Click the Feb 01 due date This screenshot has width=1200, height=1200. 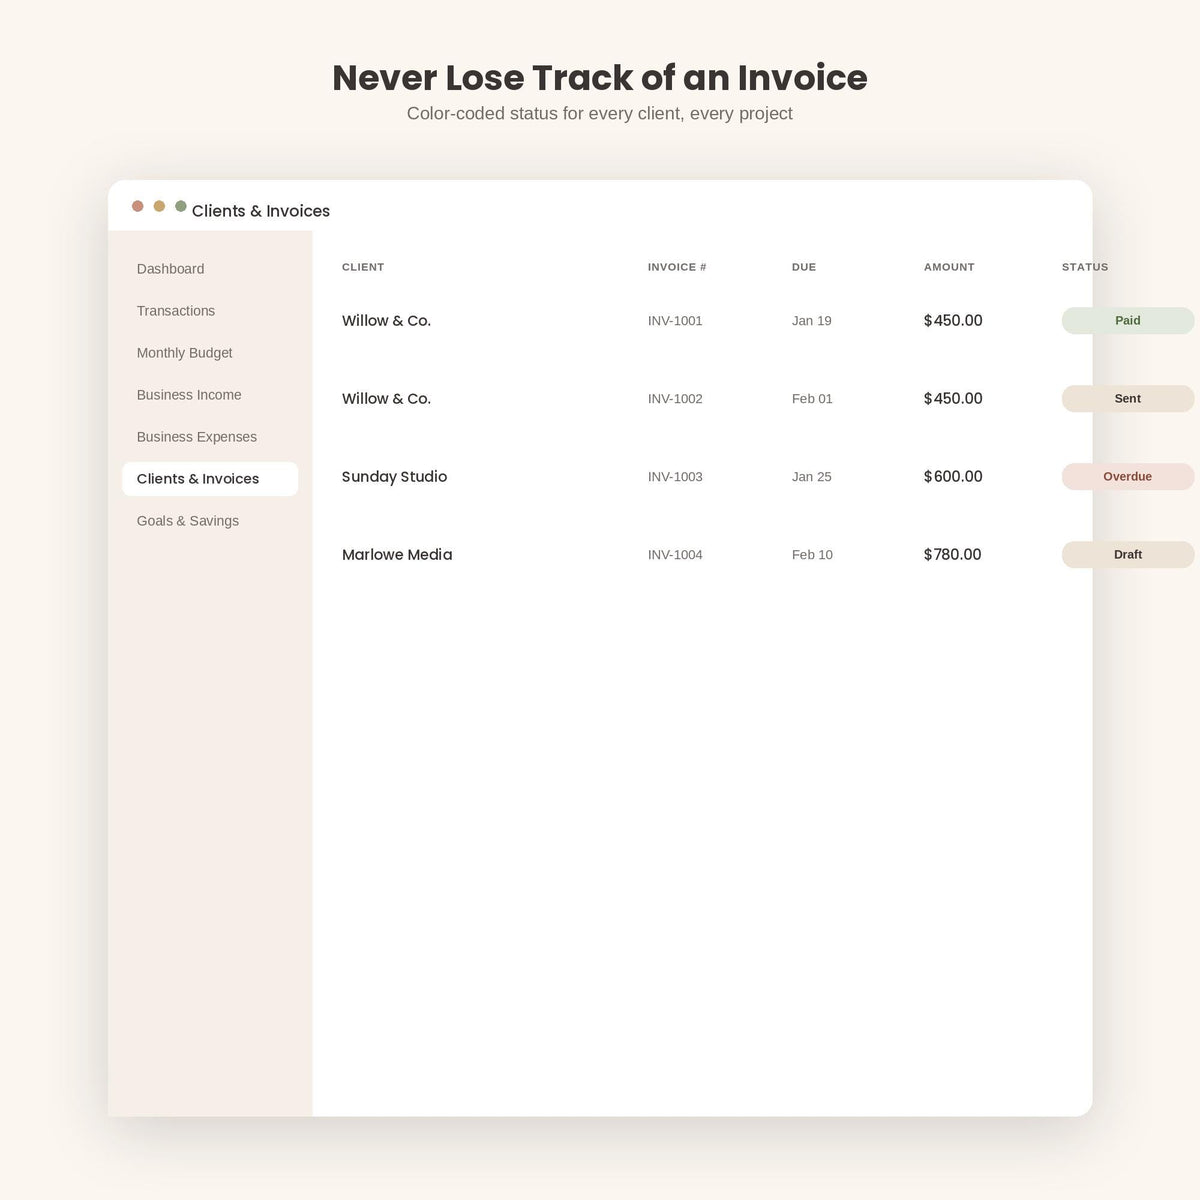[812, 399]
